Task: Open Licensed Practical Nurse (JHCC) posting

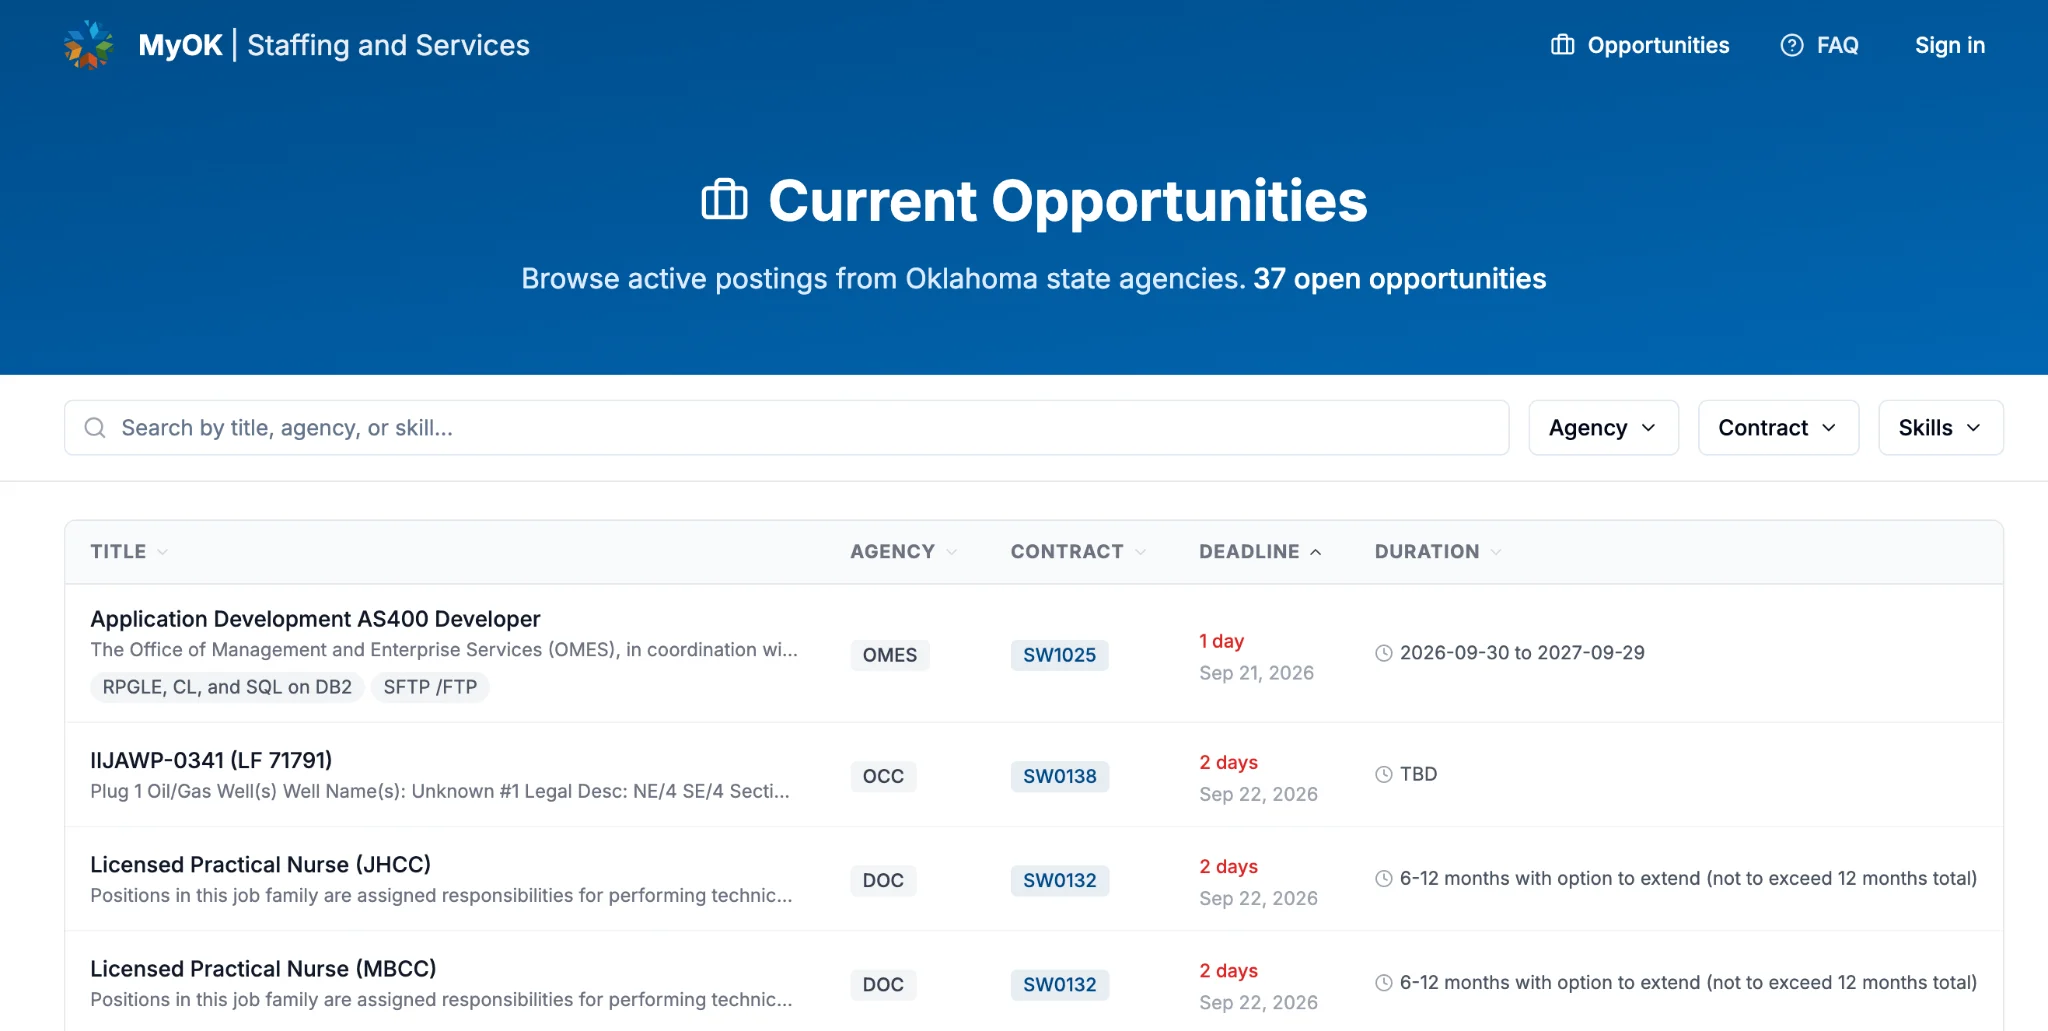Action: click(x=260, y=864)
